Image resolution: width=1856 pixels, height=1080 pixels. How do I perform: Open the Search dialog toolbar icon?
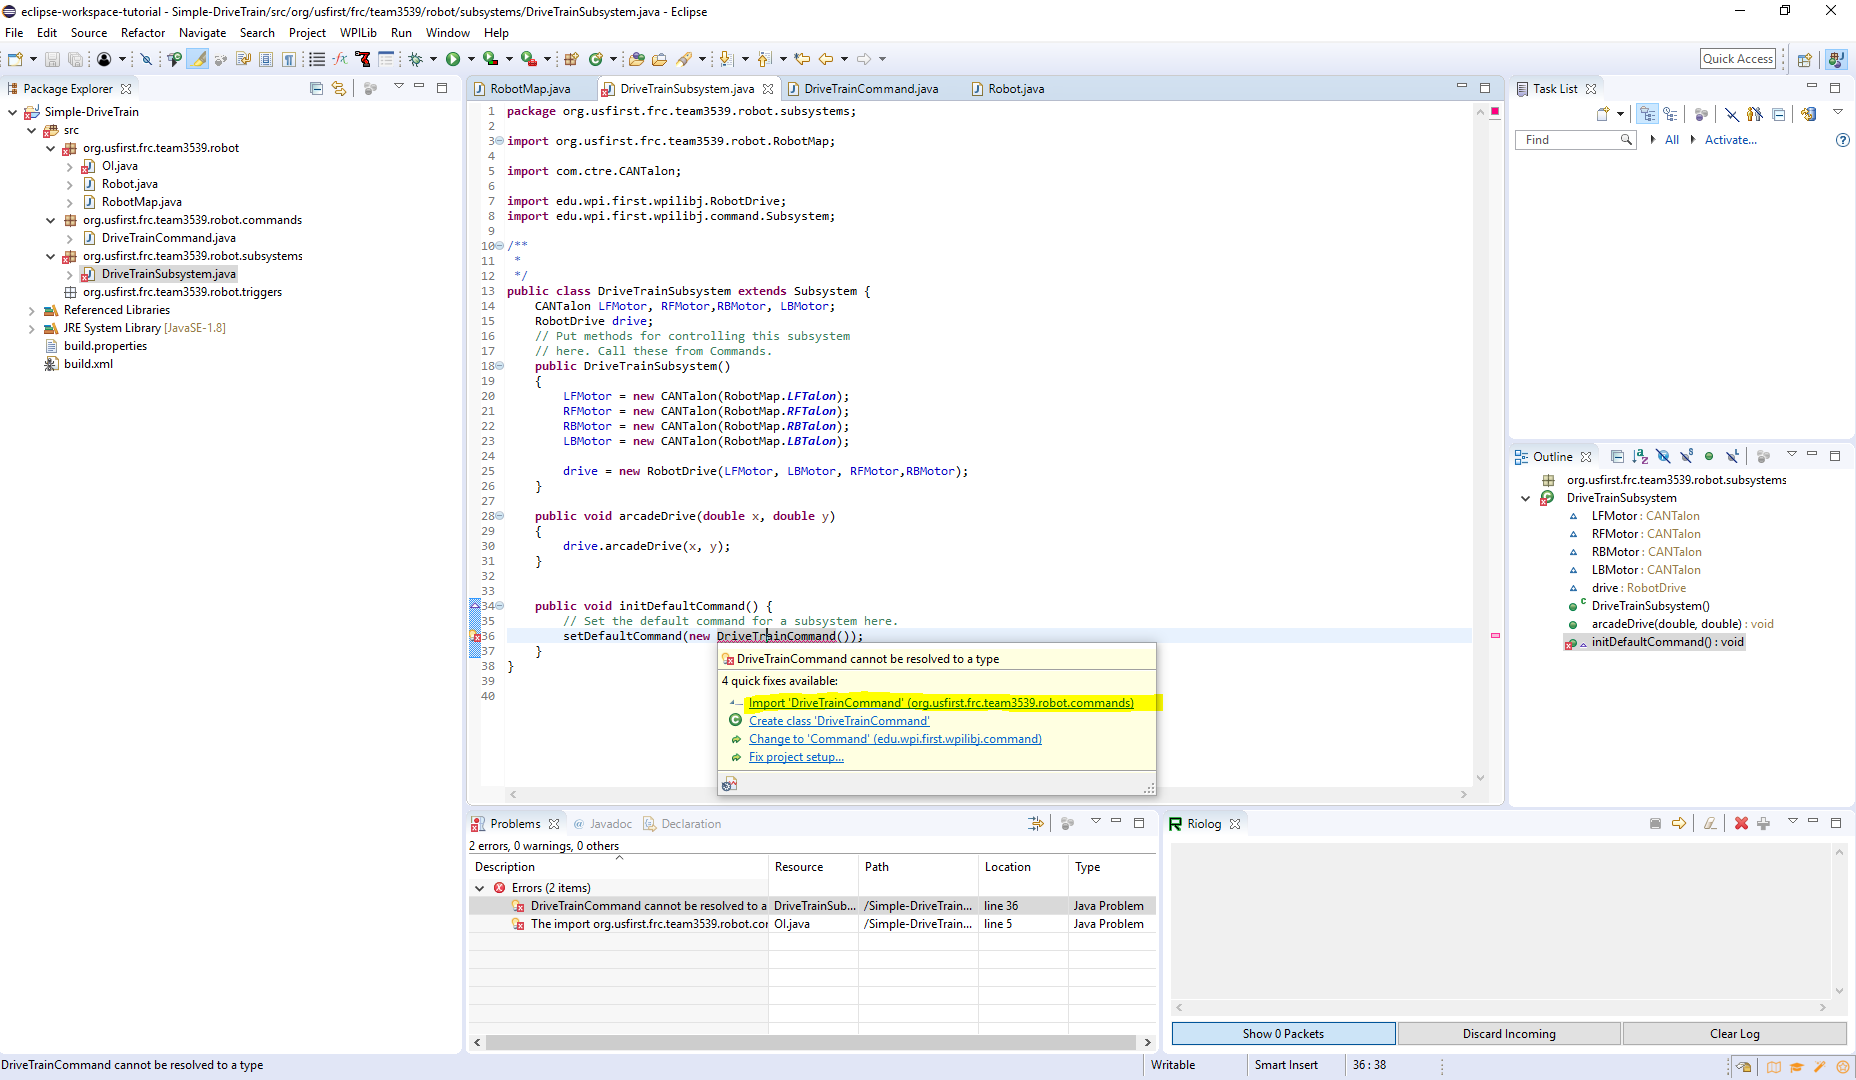682,59
